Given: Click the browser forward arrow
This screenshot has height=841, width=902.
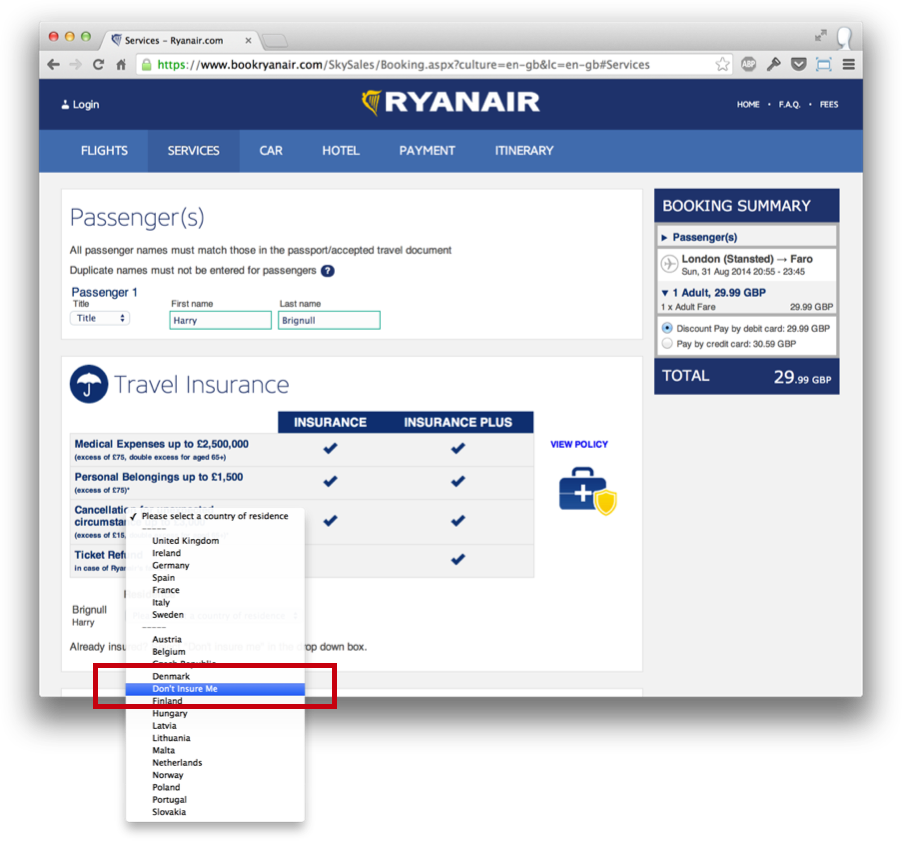Looking at the screenshot, I should click(75, 64).
